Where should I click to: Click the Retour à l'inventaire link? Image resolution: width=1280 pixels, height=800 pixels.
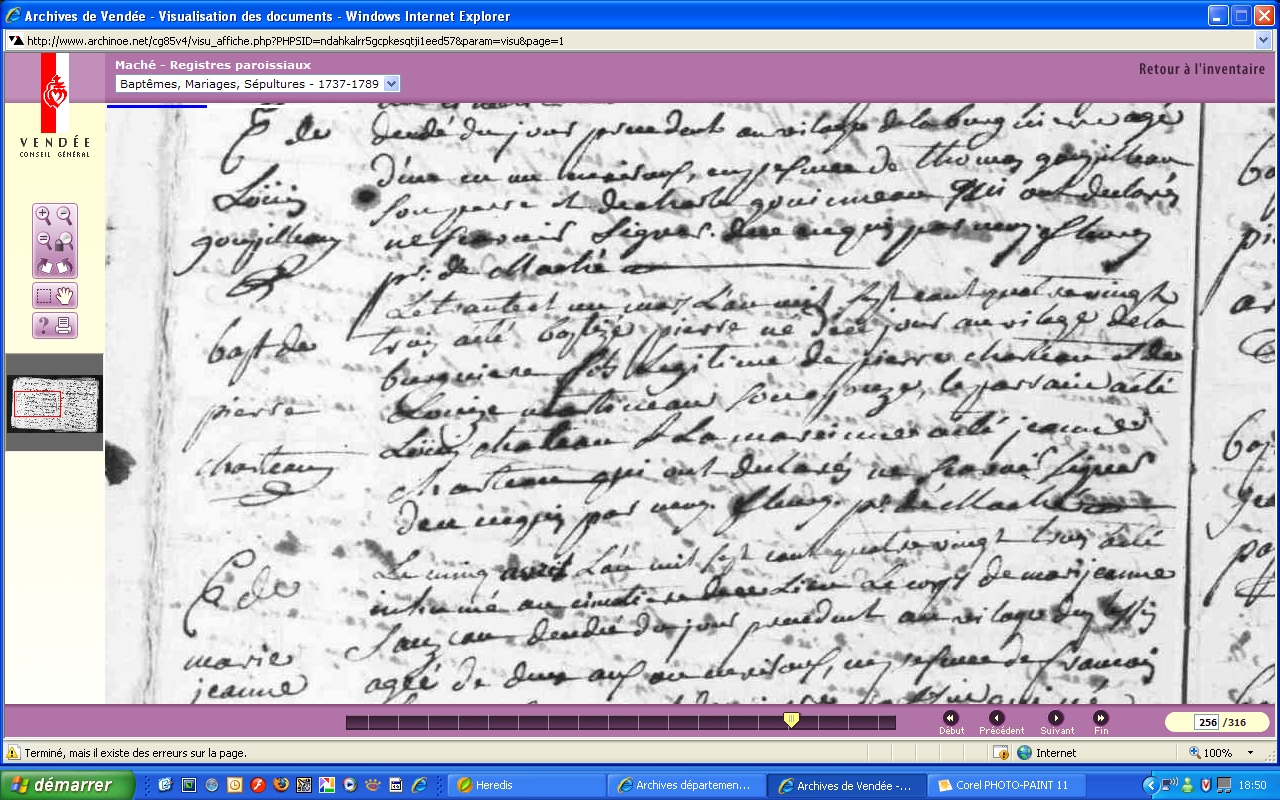click(1201, 69)
